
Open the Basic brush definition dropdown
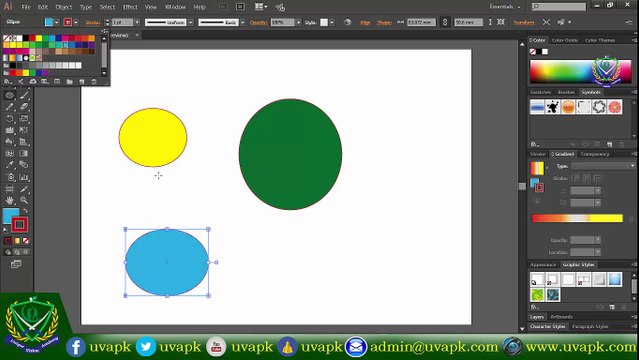[x=242, y=22]
